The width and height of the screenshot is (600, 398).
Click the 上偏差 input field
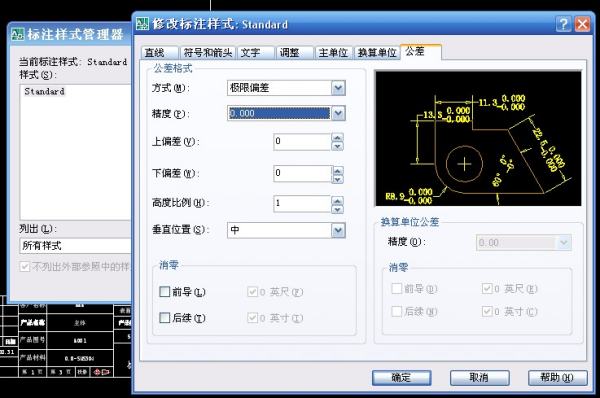302,142
